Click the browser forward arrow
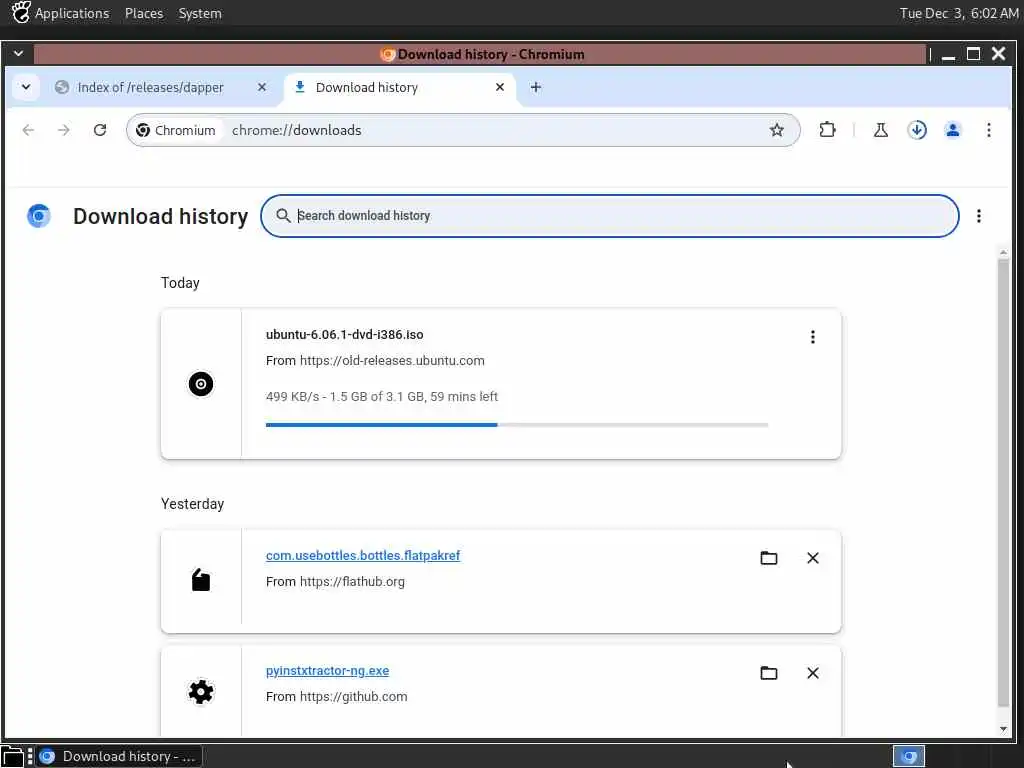Image resolution: width=1024 pixels, height=768 pixels. [63, 130]
